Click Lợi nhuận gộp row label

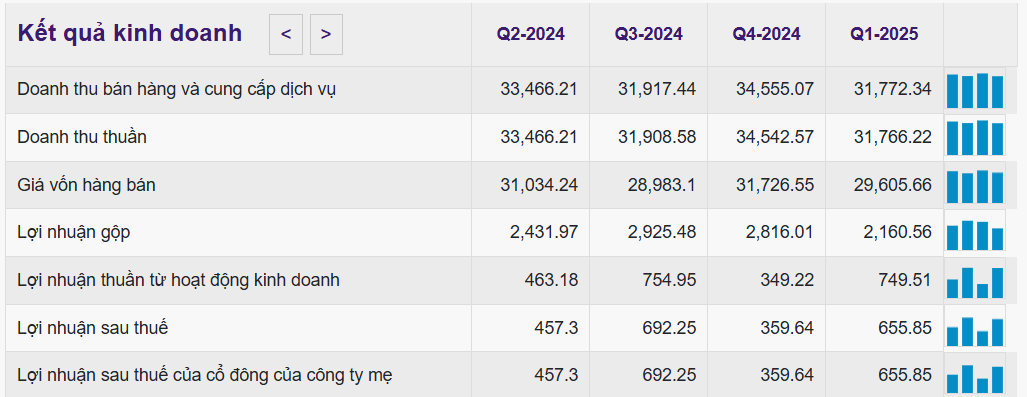(73, 233)
